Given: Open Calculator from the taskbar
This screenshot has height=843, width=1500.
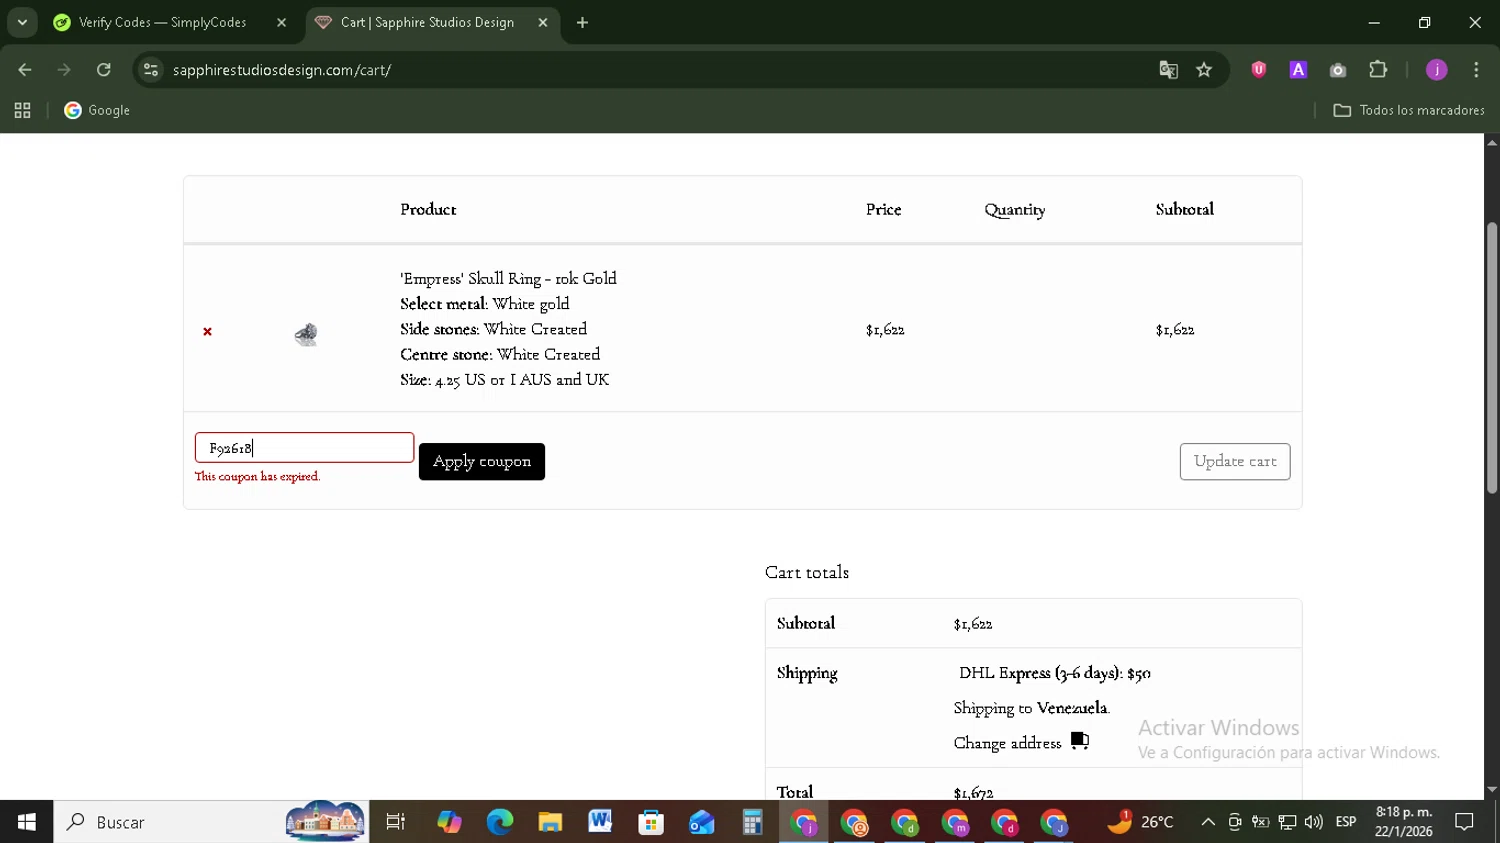Looking at the screenshot, I should (752, 822).
